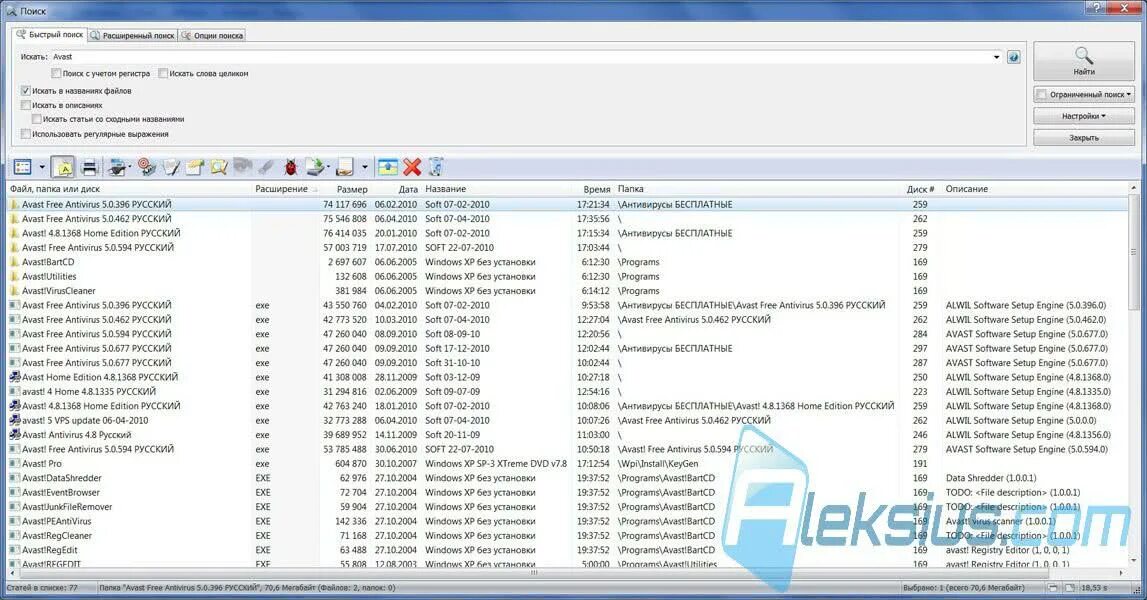Select folder row Avast! 4.8.1368 Home Edition РУССКИЙ
1147x600 pixels.
[567, 233]
